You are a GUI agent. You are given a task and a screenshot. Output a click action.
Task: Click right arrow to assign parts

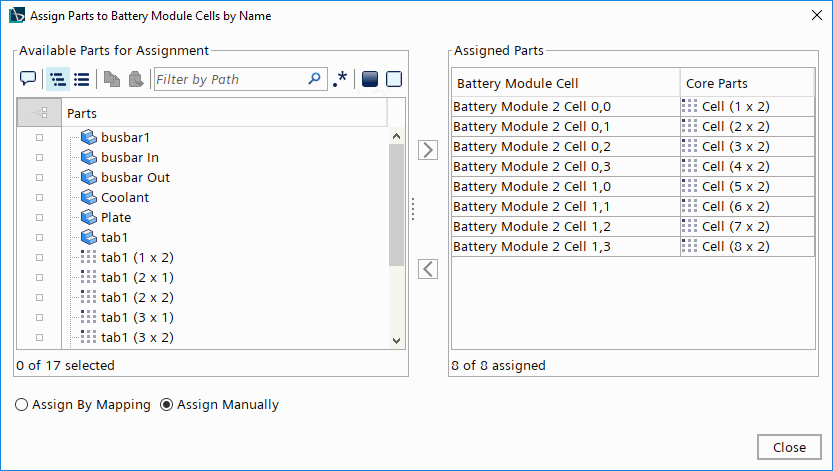tap(428, 150)
